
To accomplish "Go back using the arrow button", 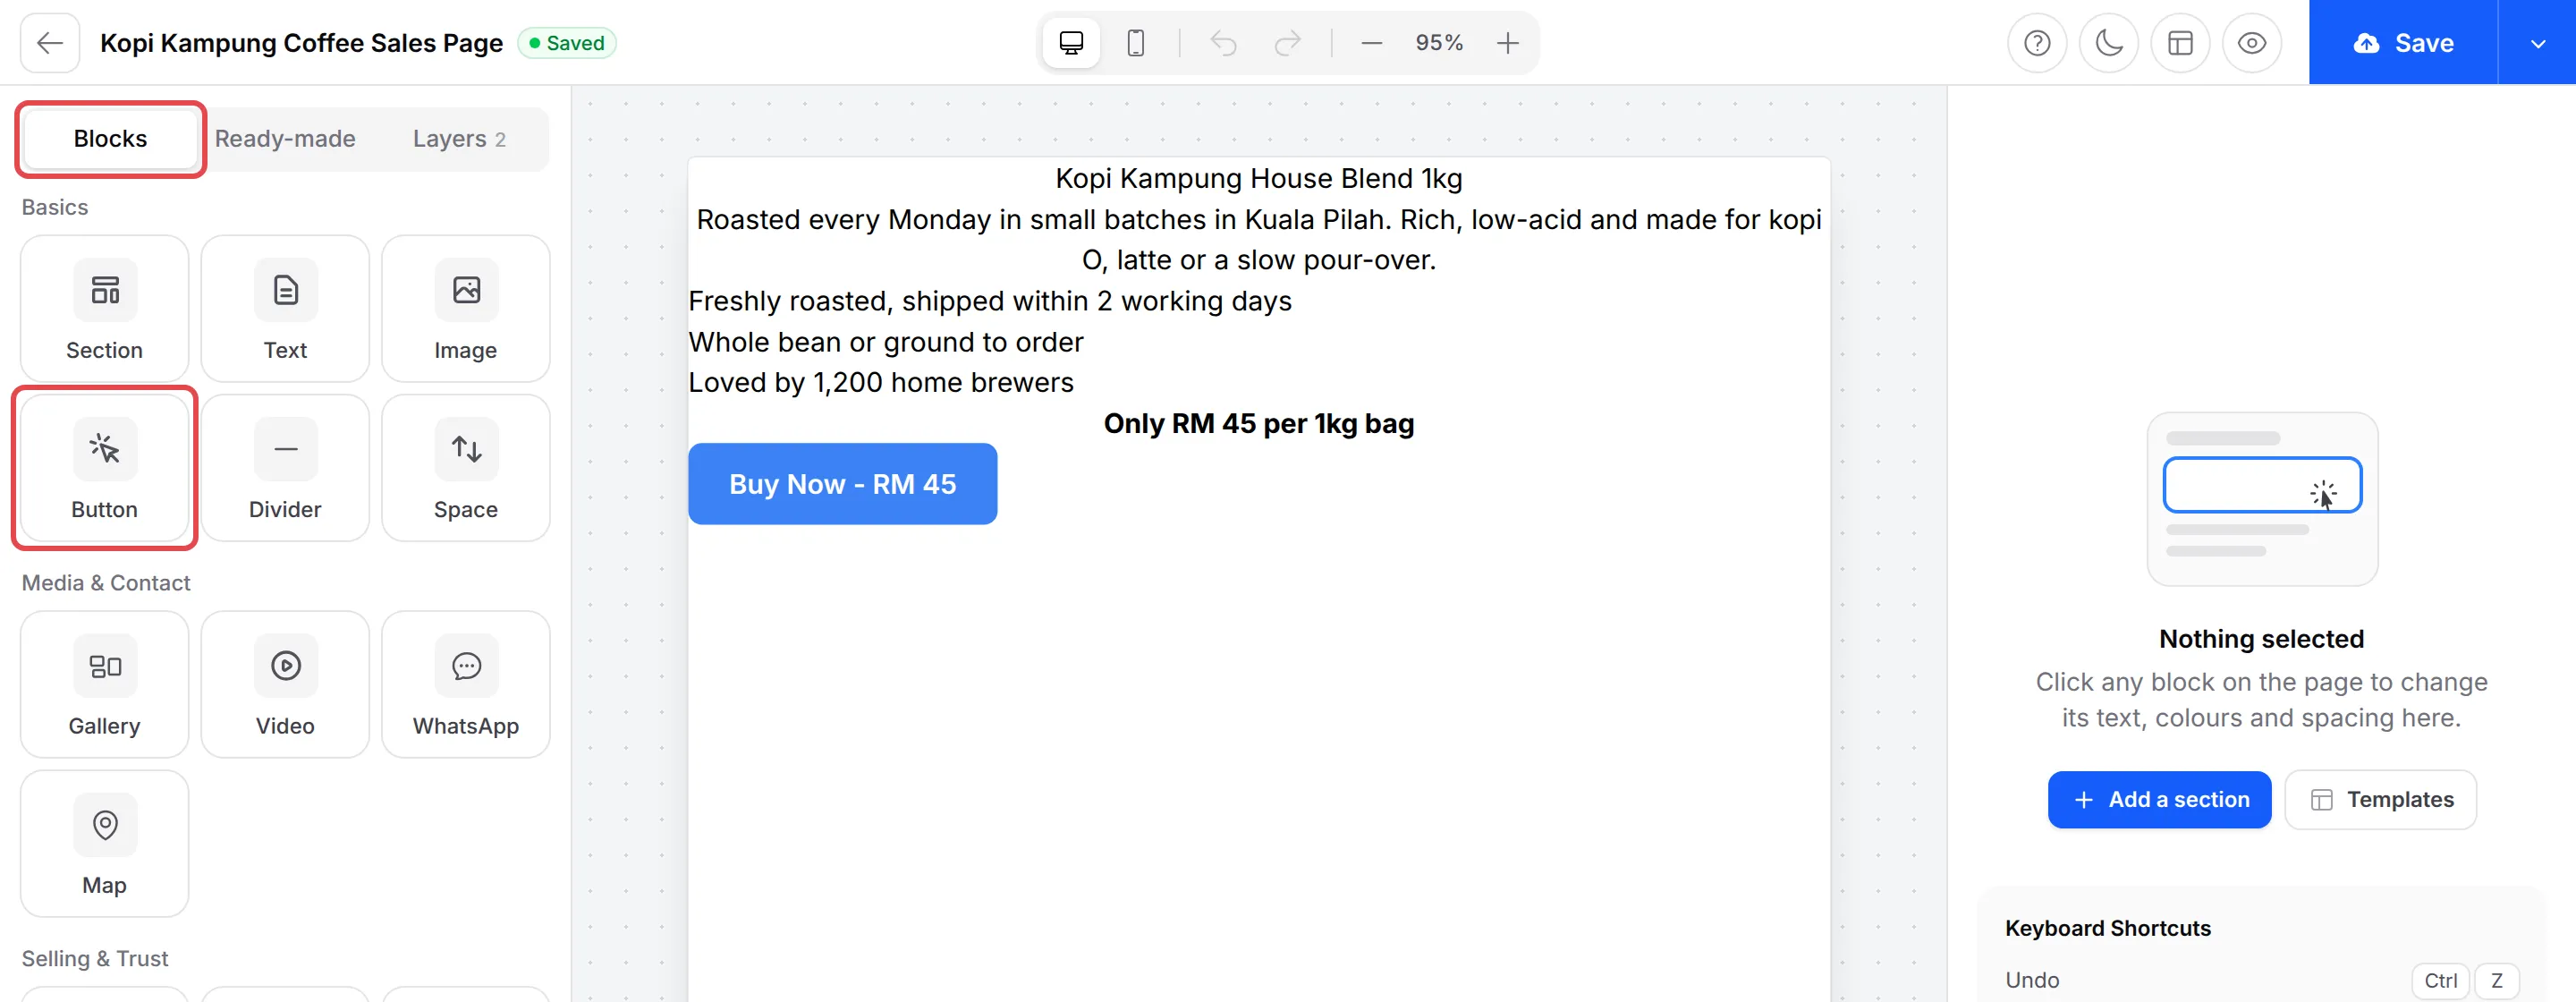I will (49, 43).
